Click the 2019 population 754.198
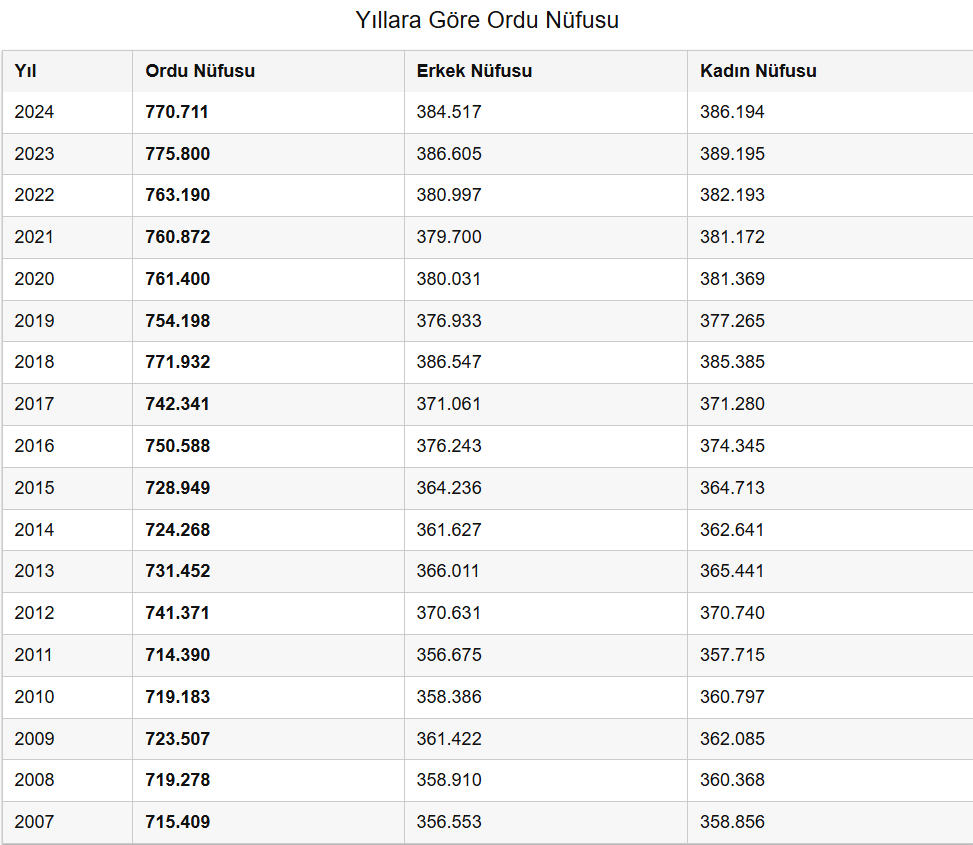The width and height of the screenshot is (973, 845). point(177,321)
